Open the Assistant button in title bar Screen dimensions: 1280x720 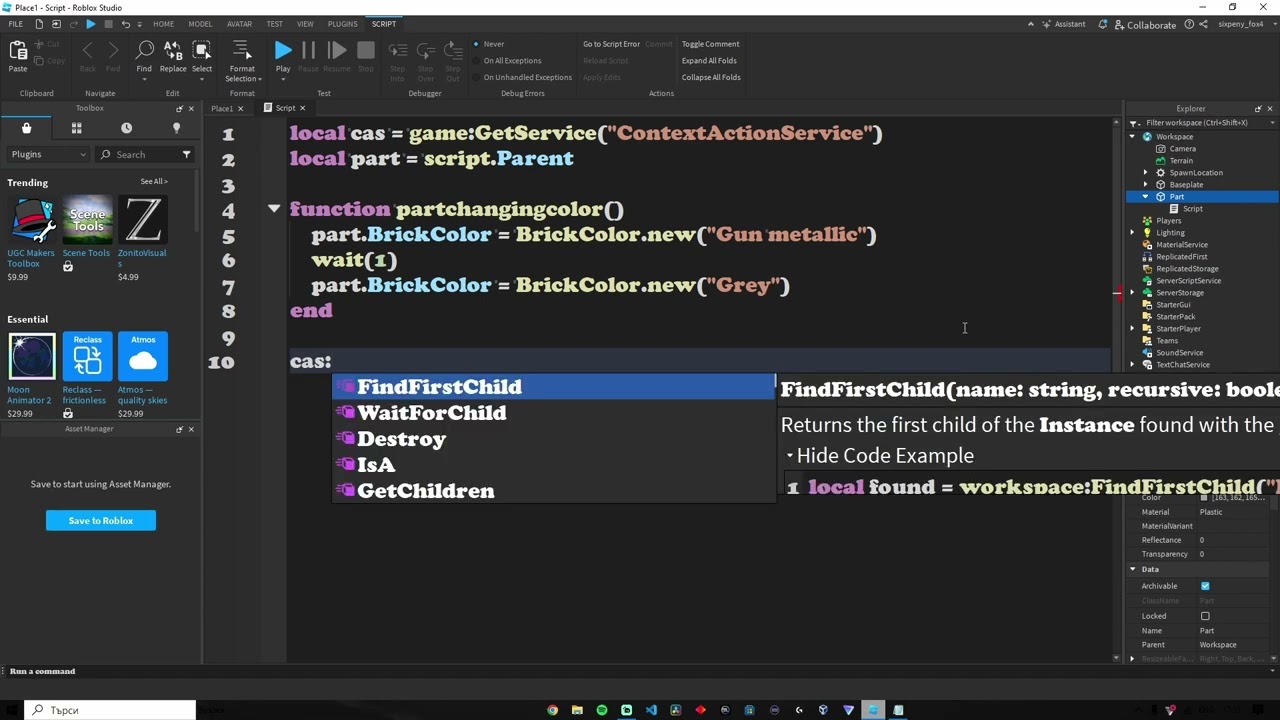(x=1062, y=24)
